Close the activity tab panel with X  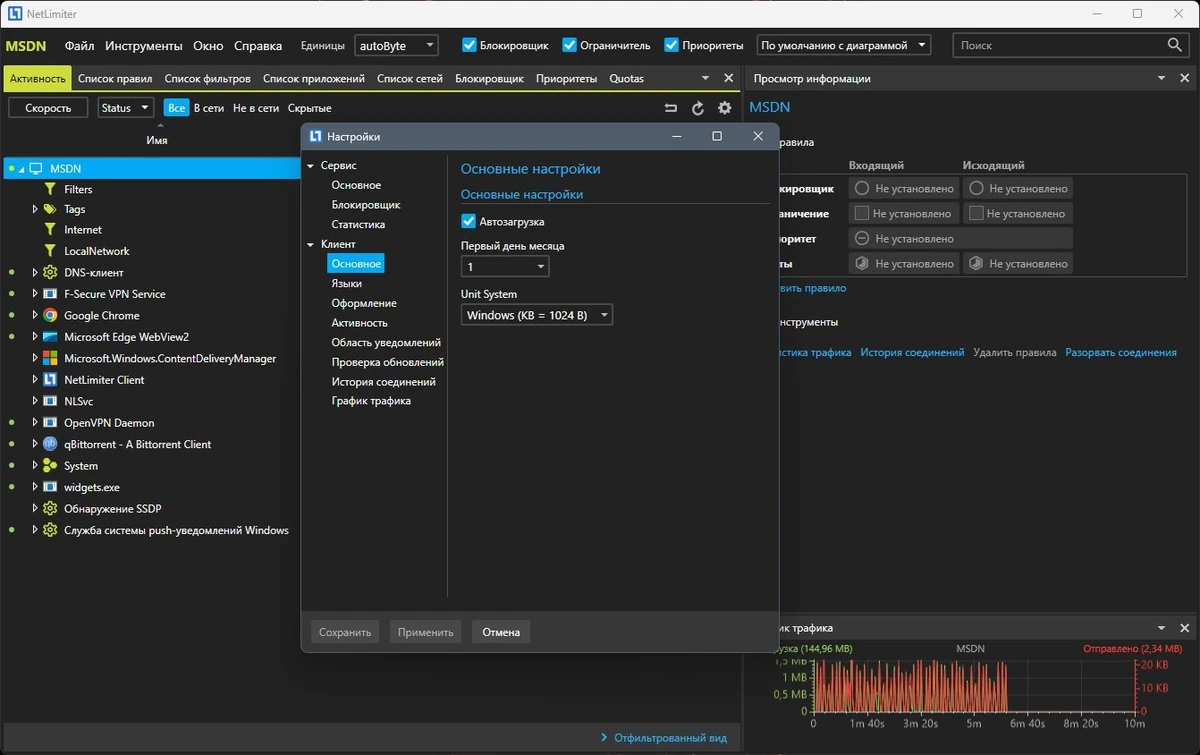728,78
